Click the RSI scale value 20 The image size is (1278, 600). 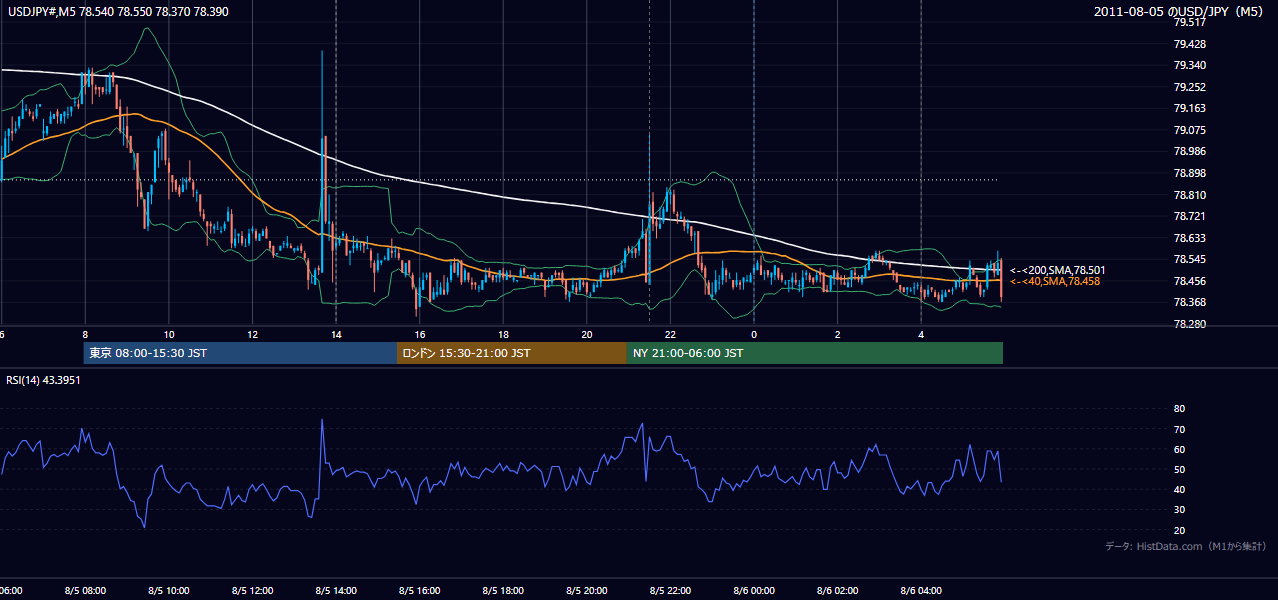coord(1179,530)
